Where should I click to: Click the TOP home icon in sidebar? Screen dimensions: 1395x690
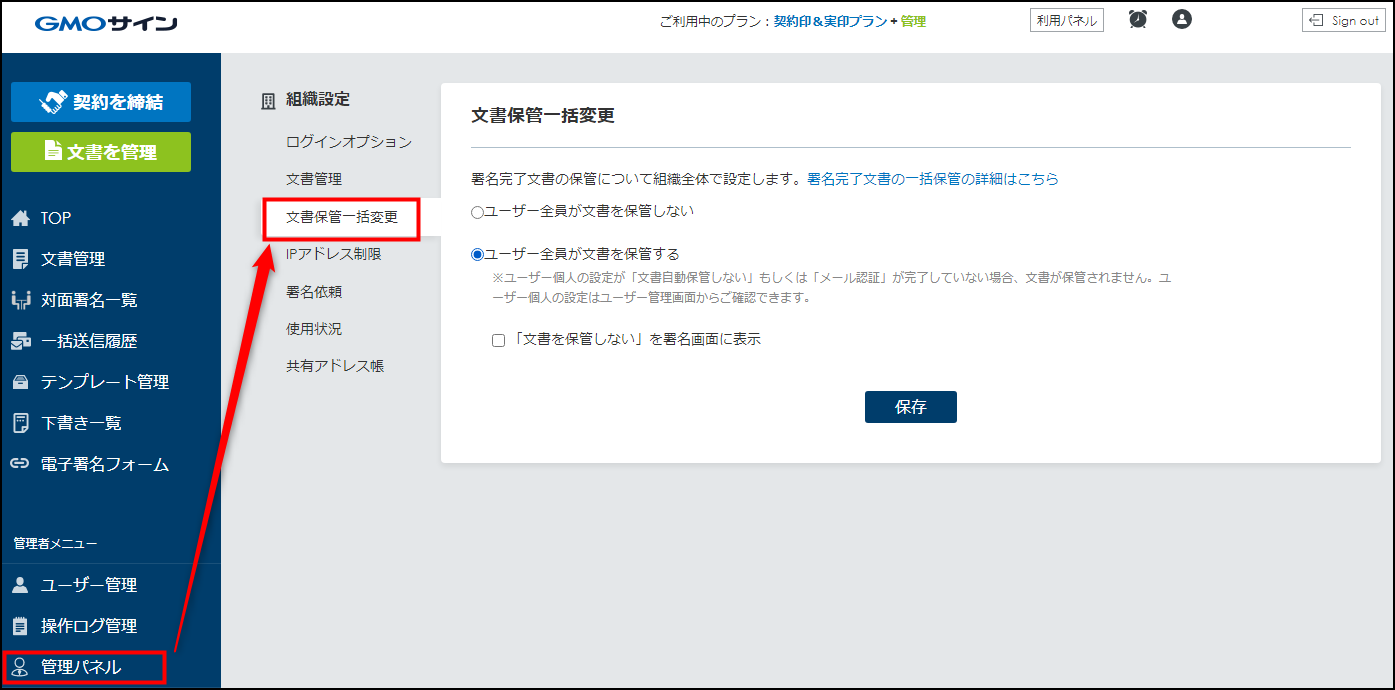(x=20, y=218)
